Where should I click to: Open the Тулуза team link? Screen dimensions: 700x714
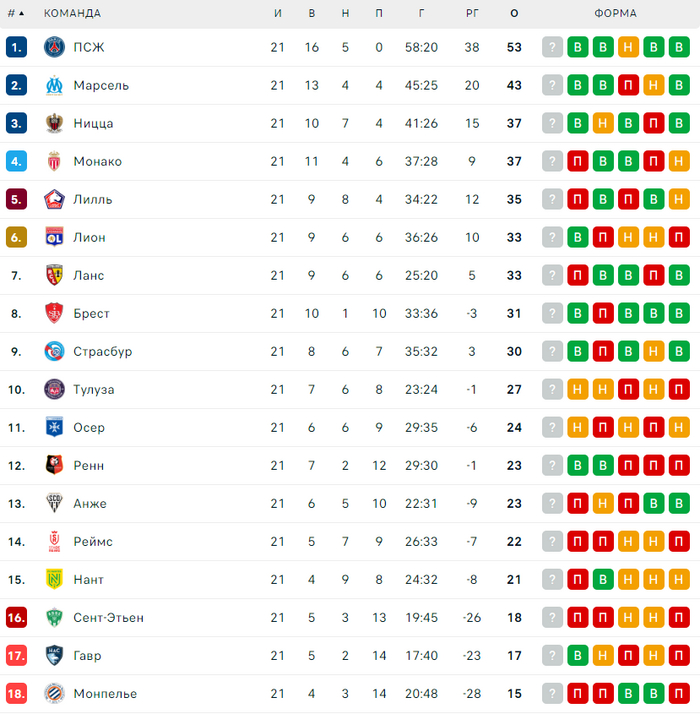(94, 389)
